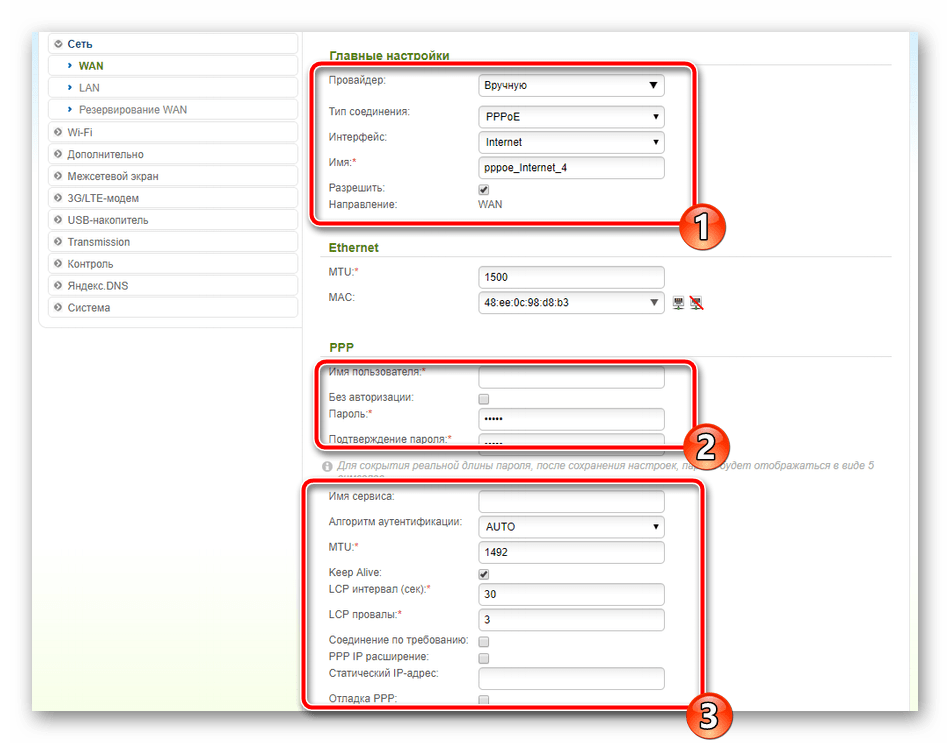
Task: Click the LCP провалы field
Action: pos(571,619)
